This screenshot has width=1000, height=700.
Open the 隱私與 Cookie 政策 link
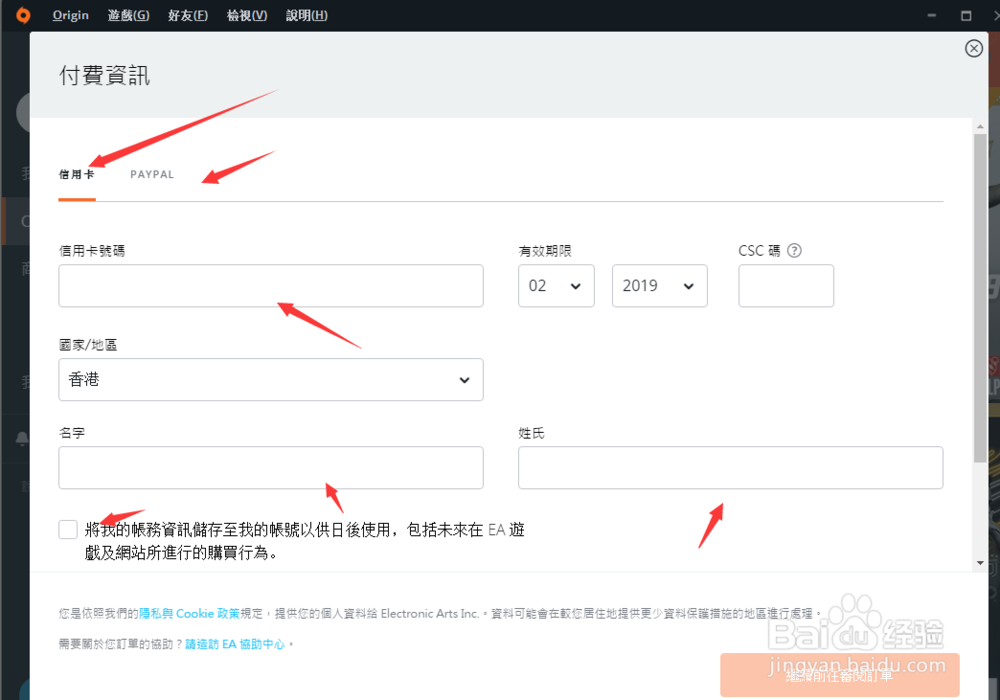tap(189, 613)
